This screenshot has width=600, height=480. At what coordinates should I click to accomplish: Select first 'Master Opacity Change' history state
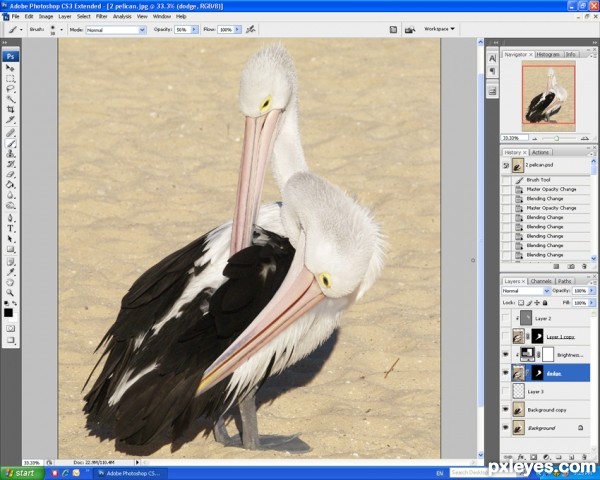click(x=551, y=189)
